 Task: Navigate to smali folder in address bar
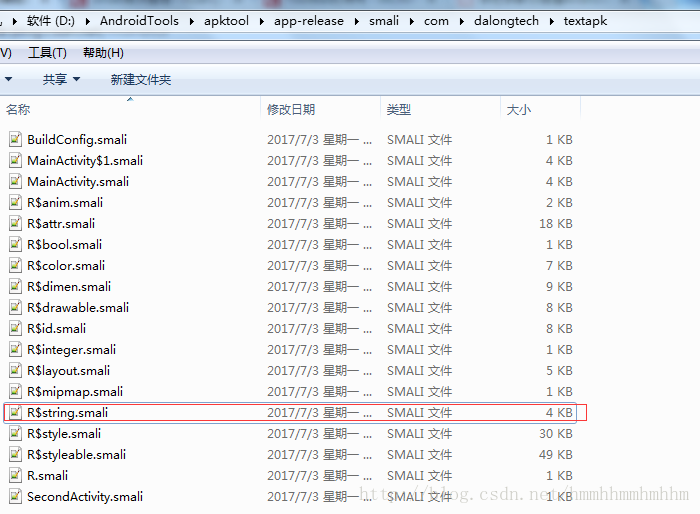point(384,21)
